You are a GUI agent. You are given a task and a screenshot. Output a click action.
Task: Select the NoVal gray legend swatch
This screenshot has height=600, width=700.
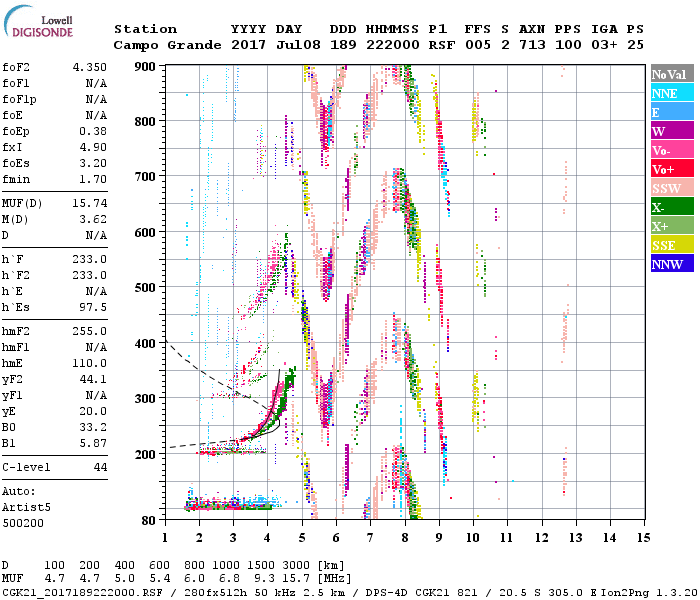(668, 74)
